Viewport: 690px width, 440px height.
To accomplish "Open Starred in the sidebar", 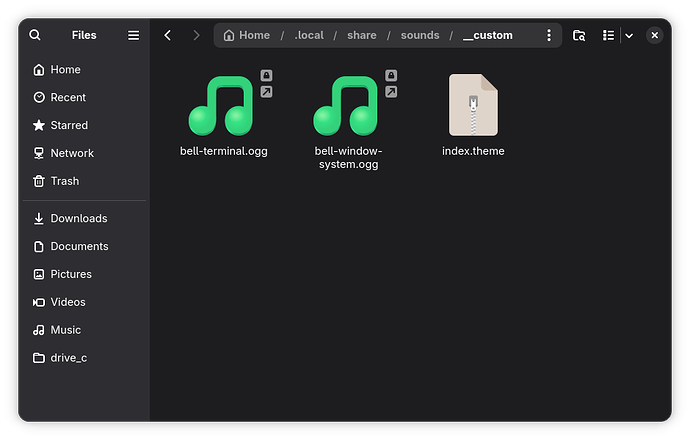I will coord(84,125).
